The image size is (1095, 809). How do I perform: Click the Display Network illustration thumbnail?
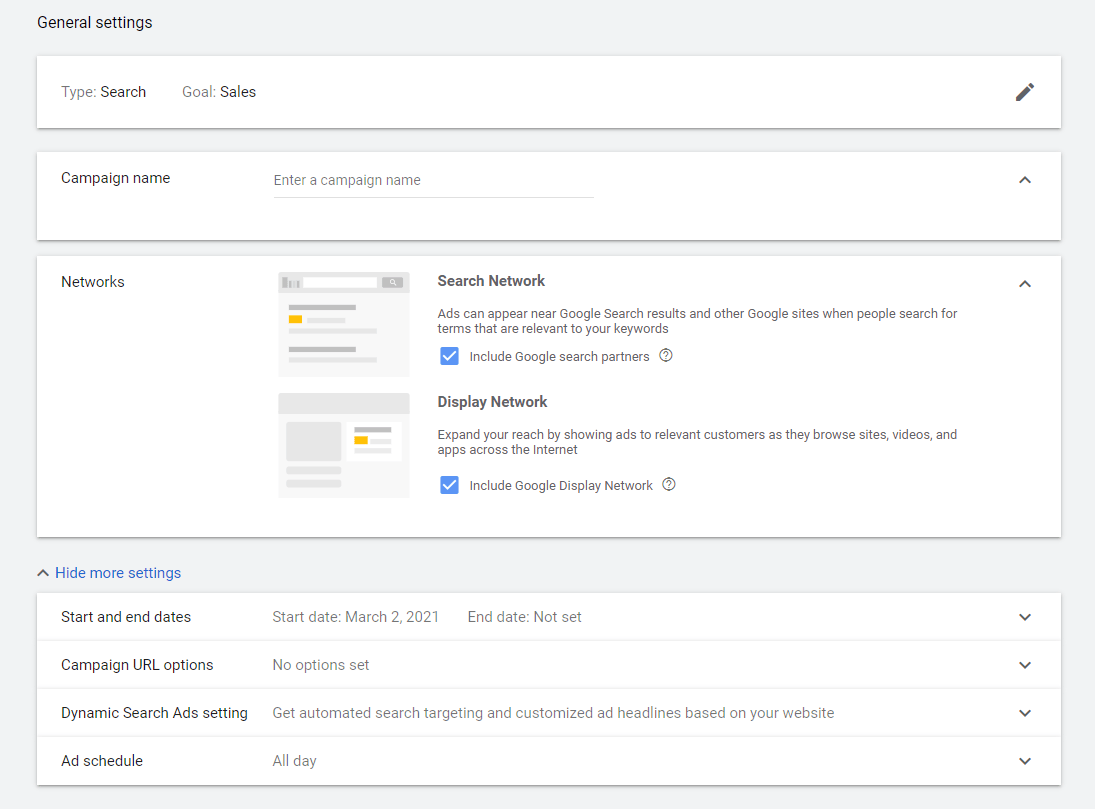coord(344,445)
